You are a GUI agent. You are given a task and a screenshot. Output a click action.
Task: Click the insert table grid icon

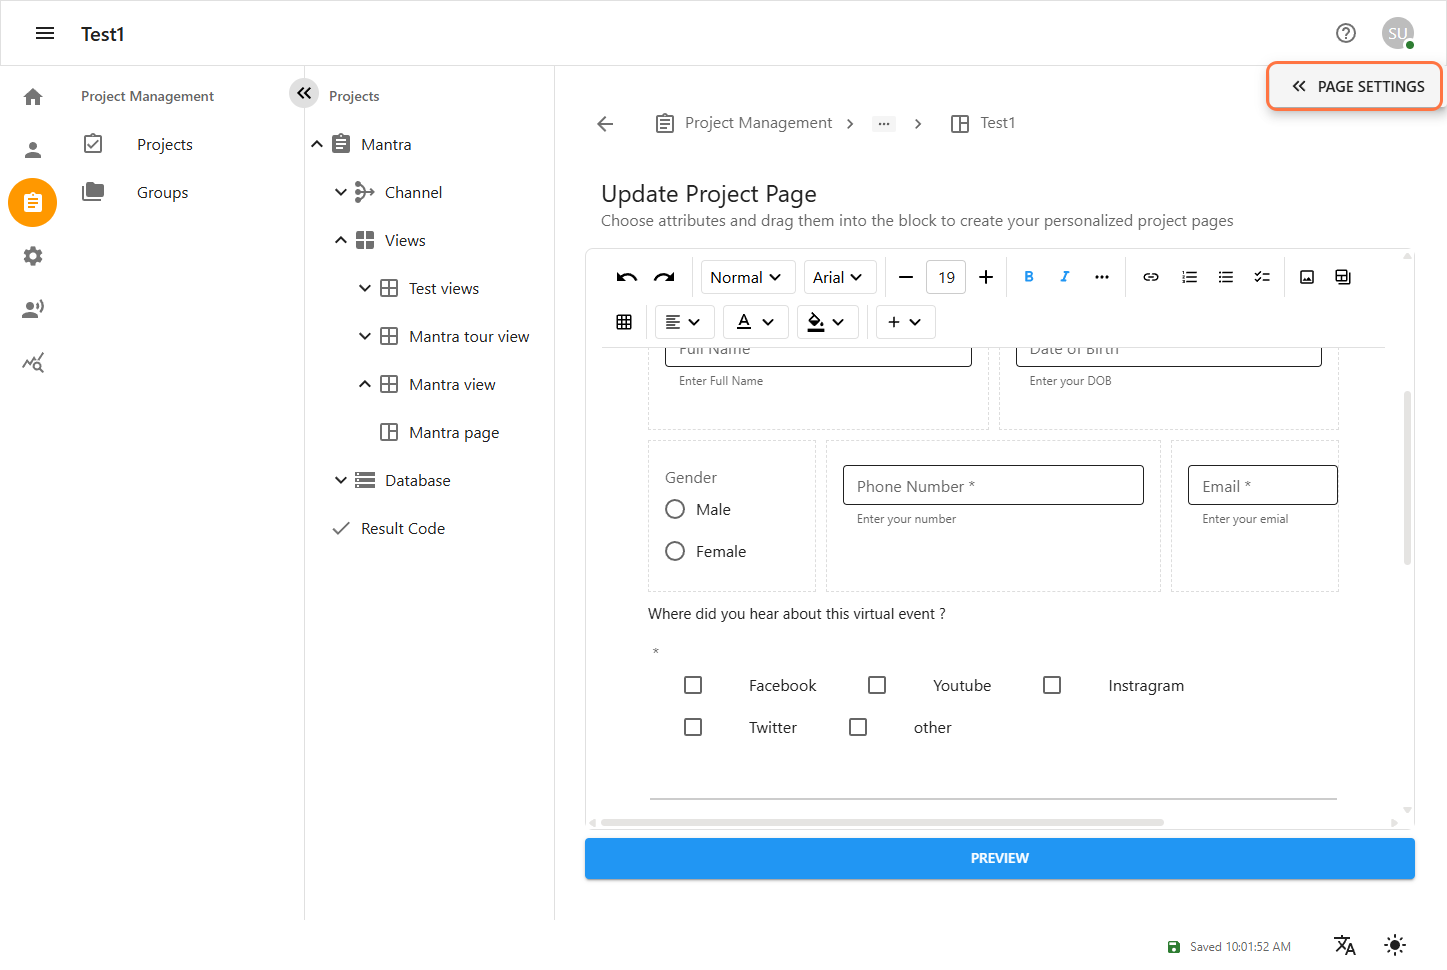(x=624, y=322)
